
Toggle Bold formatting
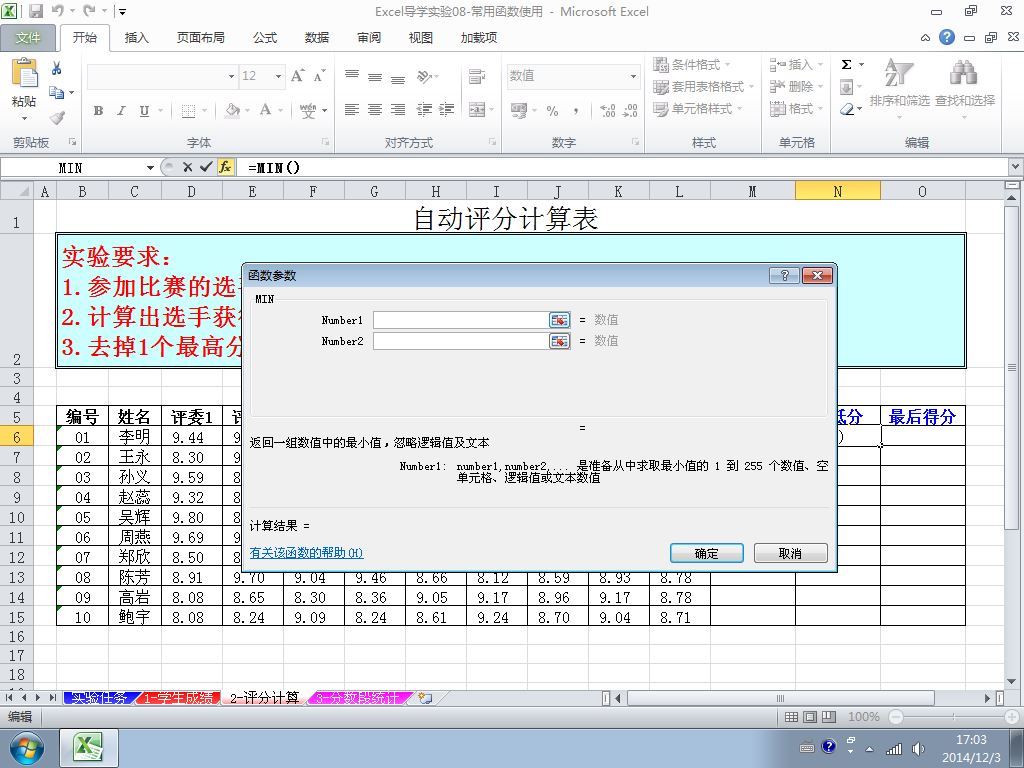coord(98,111)
